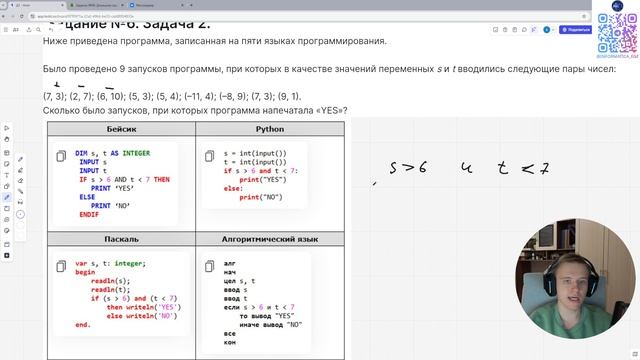Copy the Python code snippet
The image size is (640, 360).
[209, 156]
